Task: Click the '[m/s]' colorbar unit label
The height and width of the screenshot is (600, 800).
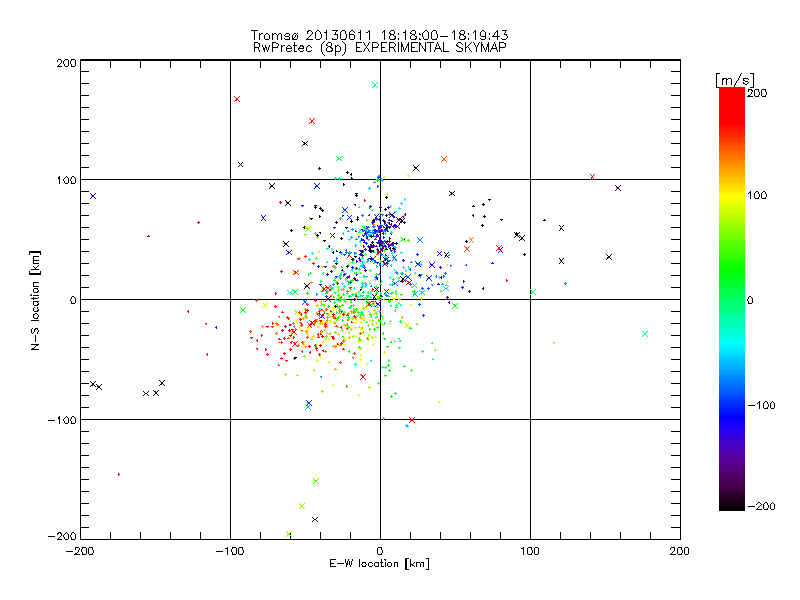Action: pos(735,81)
